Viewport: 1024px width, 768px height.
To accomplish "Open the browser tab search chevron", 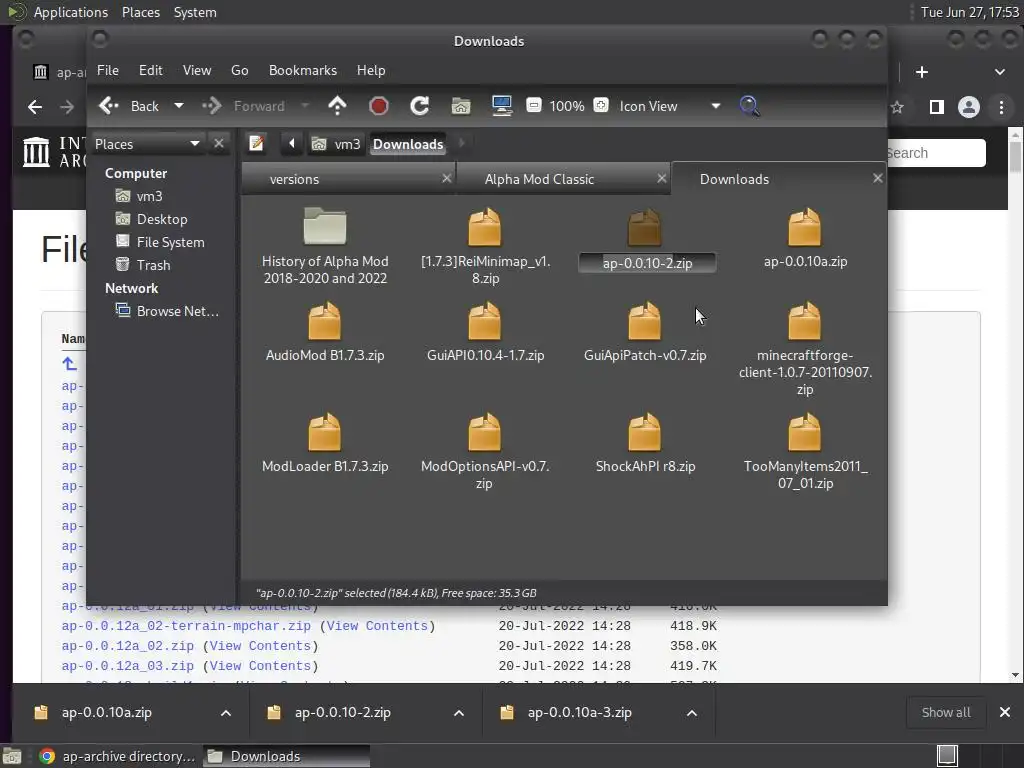I will [x=1000, y=72].
